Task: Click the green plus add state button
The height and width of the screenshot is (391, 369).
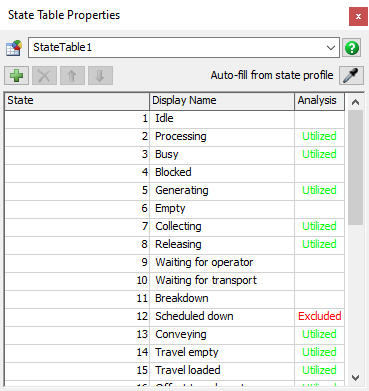Action: 17,75
